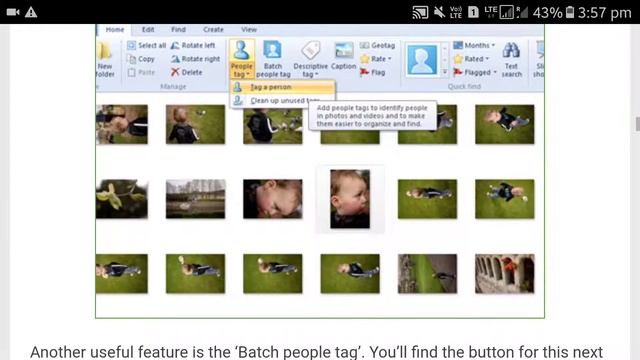Click the Geotag button
Screen dimensions: 640x360
(378, 45)
